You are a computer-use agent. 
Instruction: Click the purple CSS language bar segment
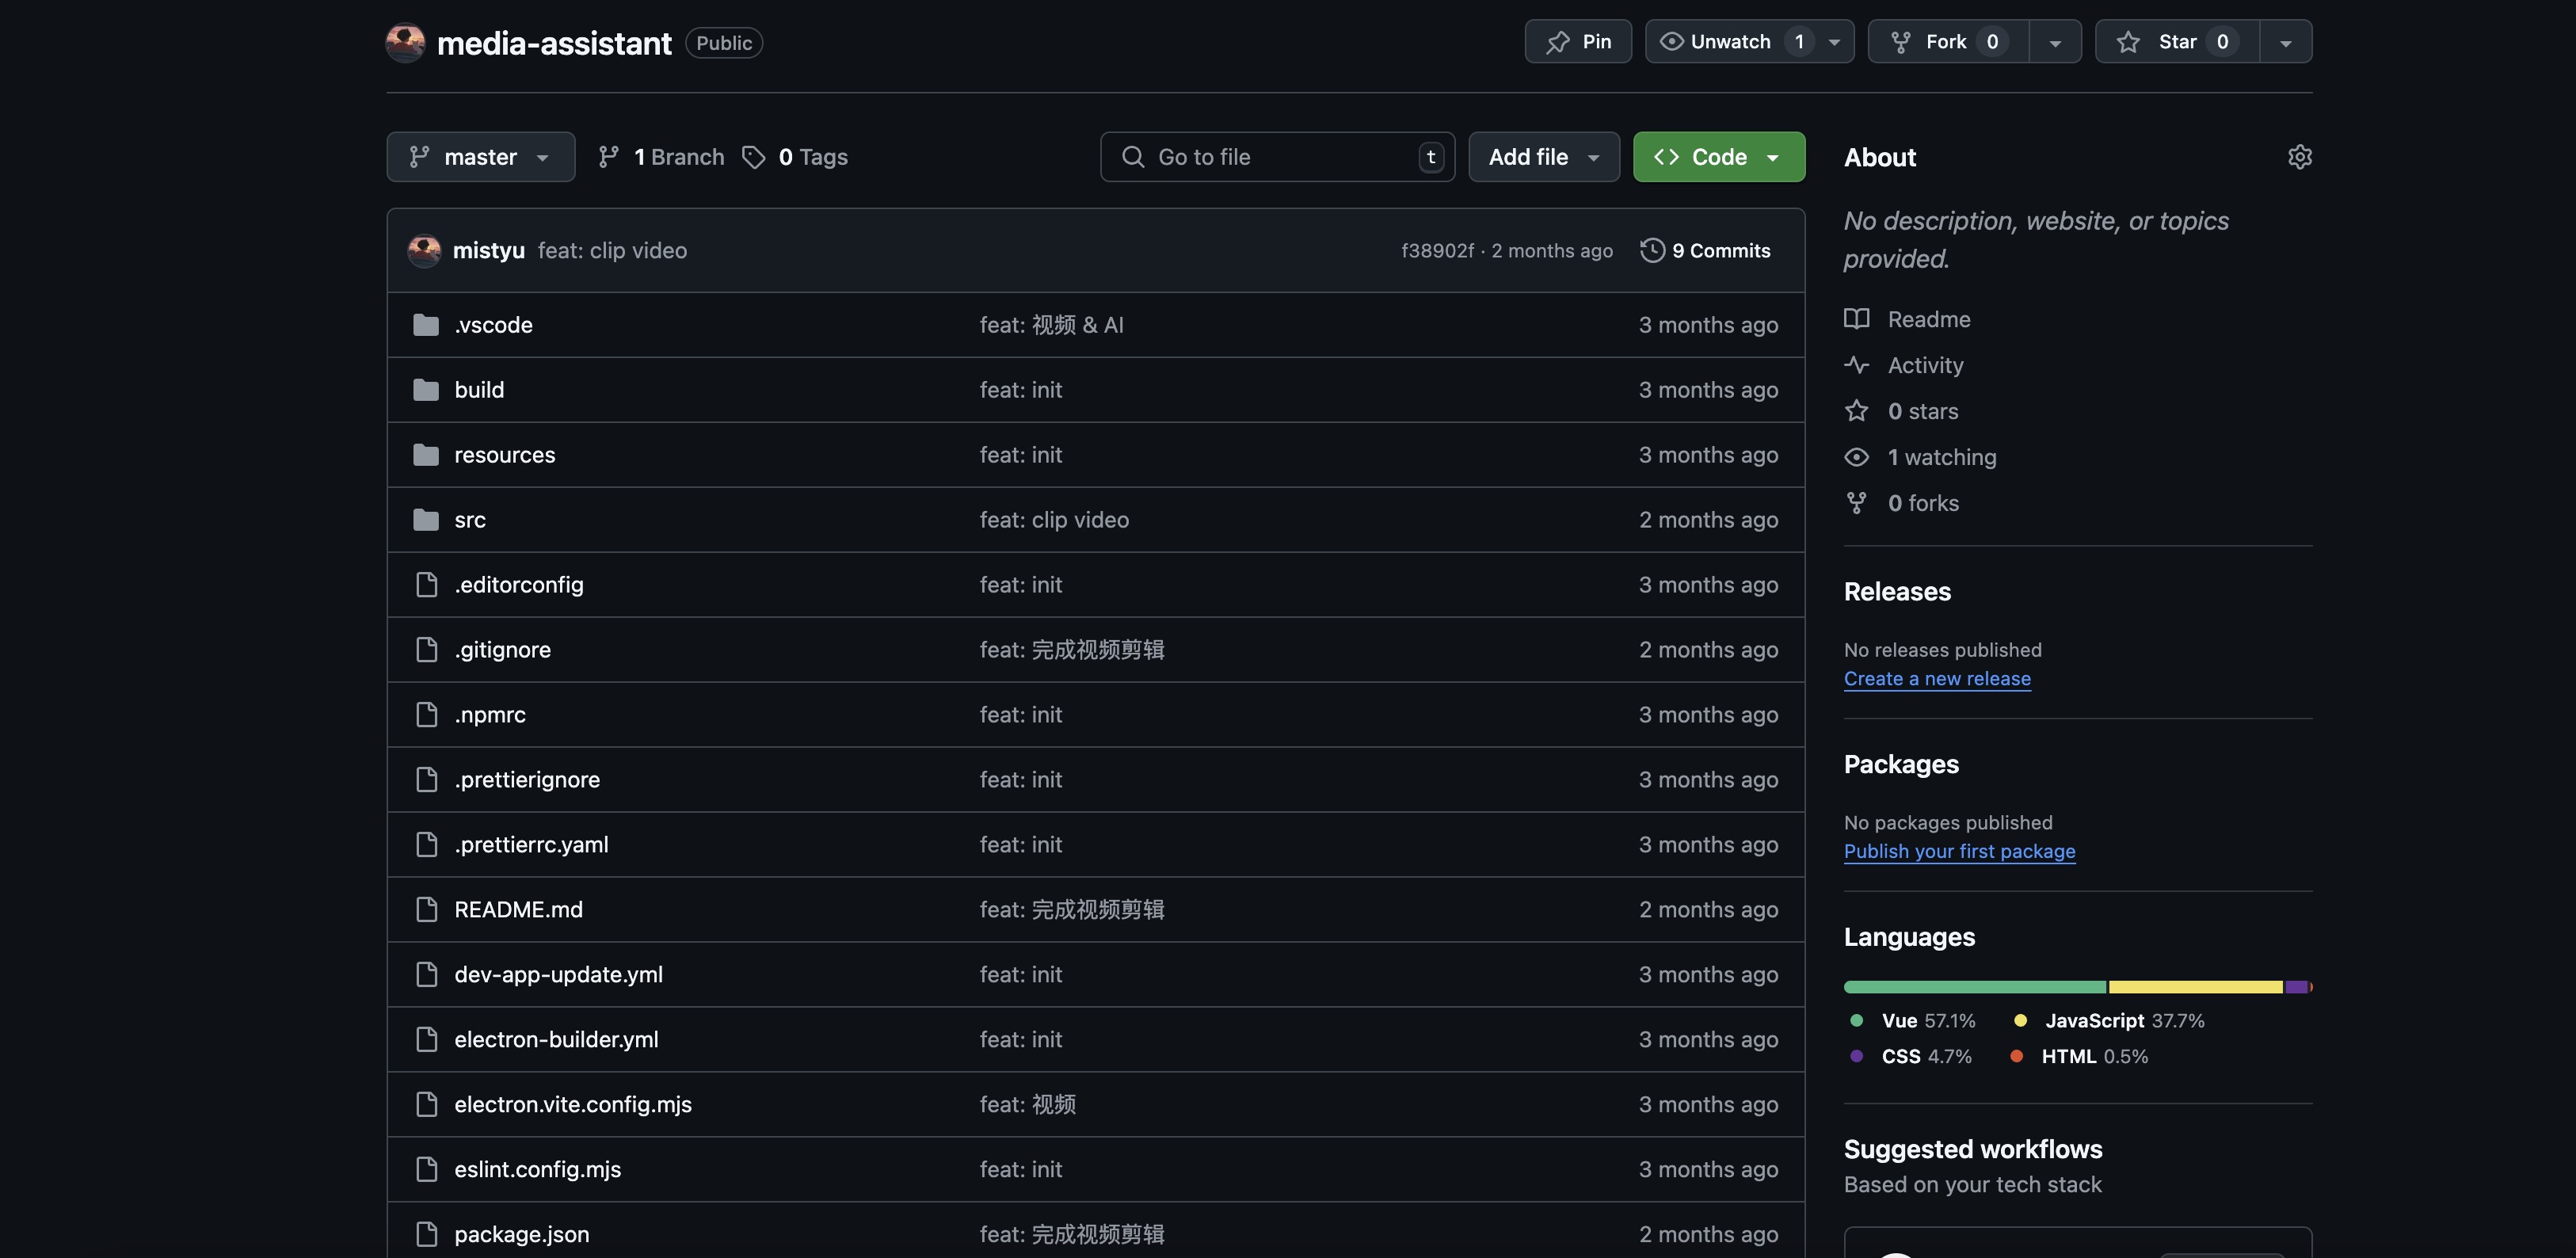click(2296, 987)
